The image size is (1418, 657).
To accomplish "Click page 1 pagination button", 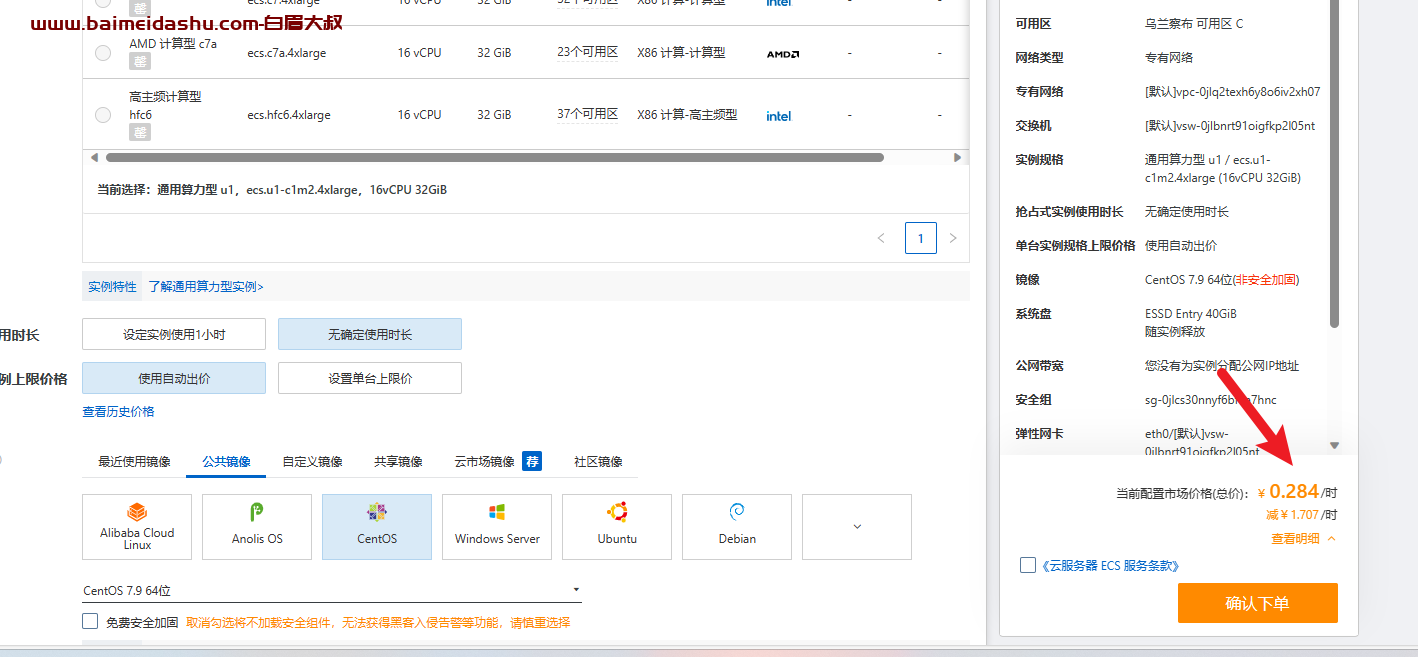I will tap(921, 238).
